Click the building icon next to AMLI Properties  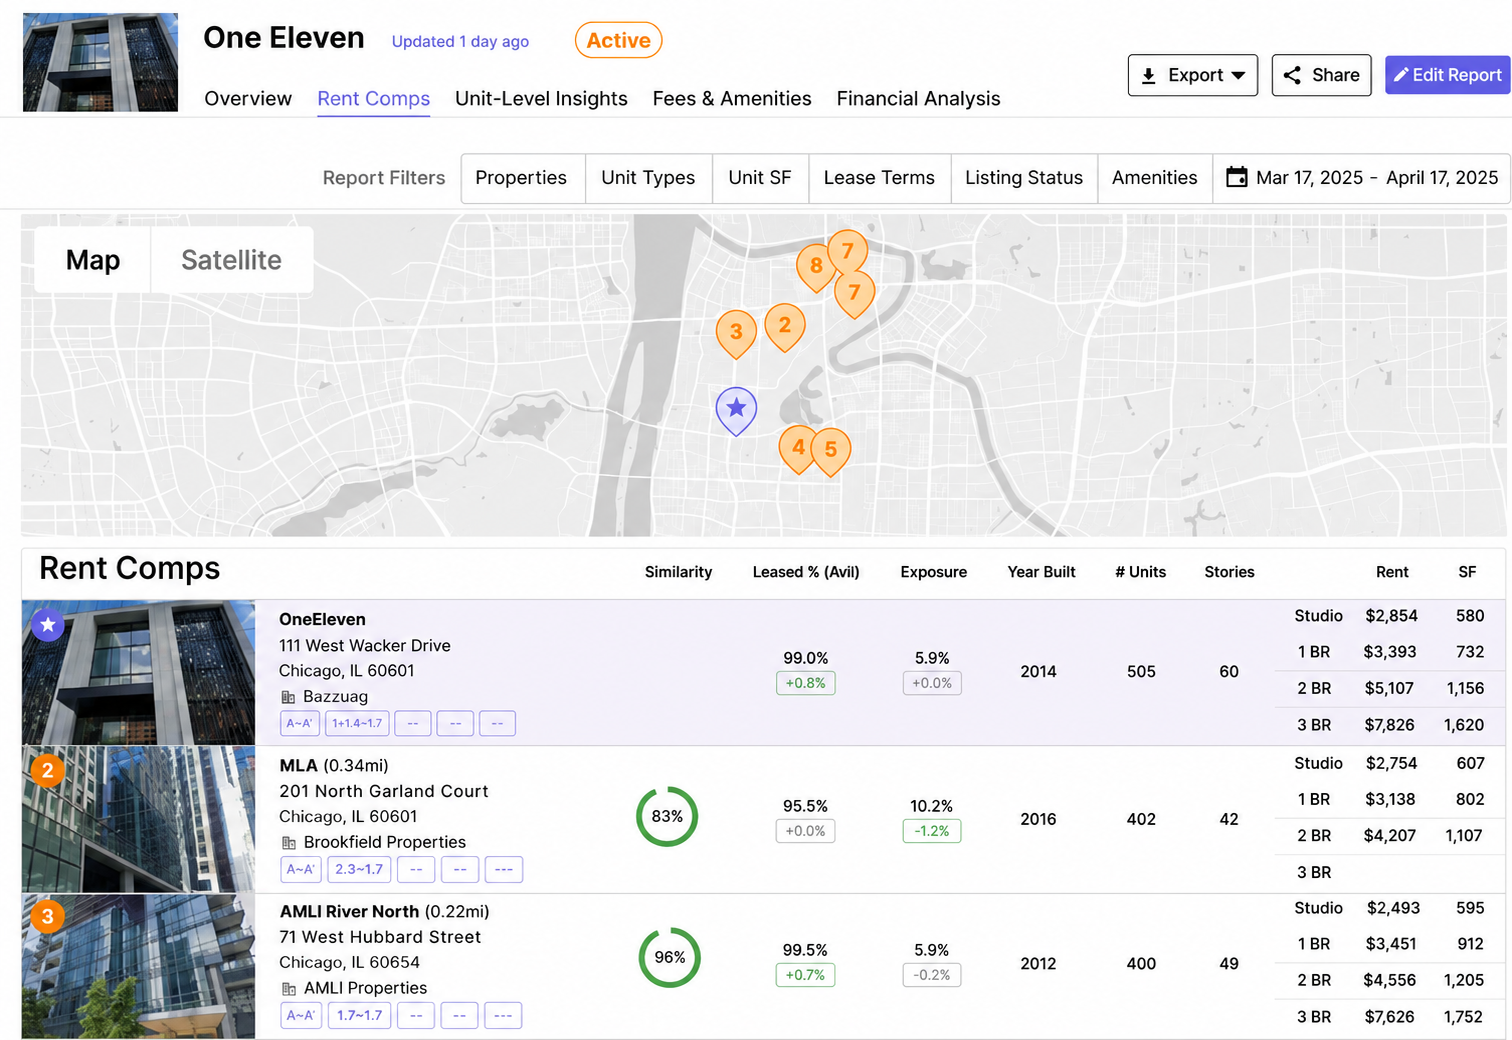click(x=289, y=989)
